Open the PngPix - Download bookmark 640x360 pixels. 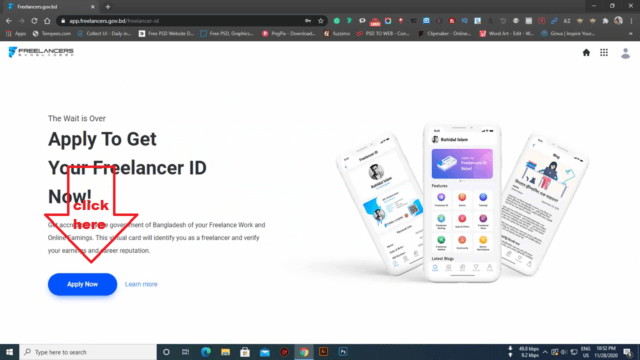pyautogui.click(x=289, y=33)
